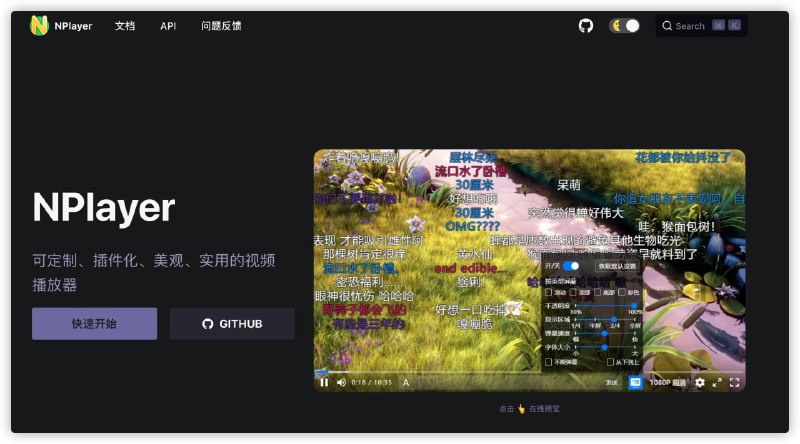Enable the 从下到上 checkbox
The width and height of the screenshot is (800, 444).
click(610, 362)
